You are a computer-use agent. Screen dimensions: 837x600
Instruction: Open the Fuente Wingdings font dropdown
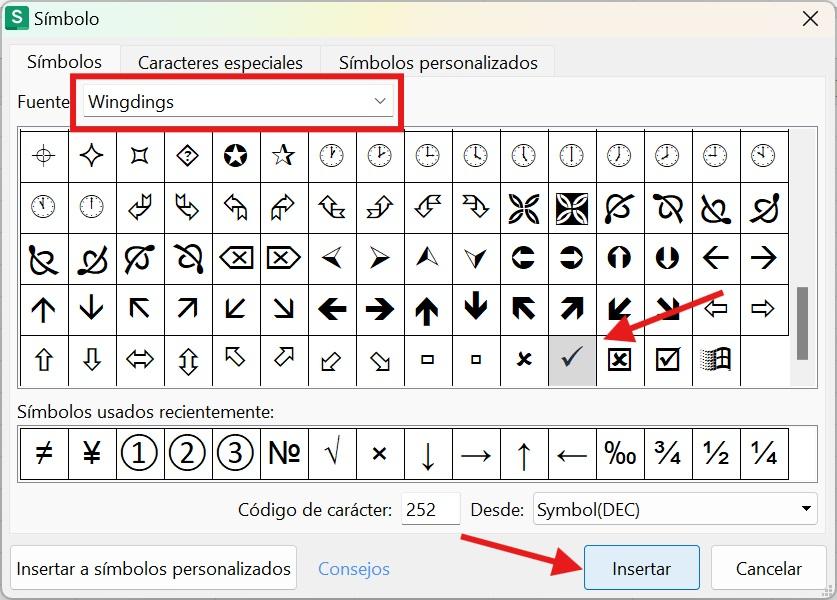(x=238, y=101)
